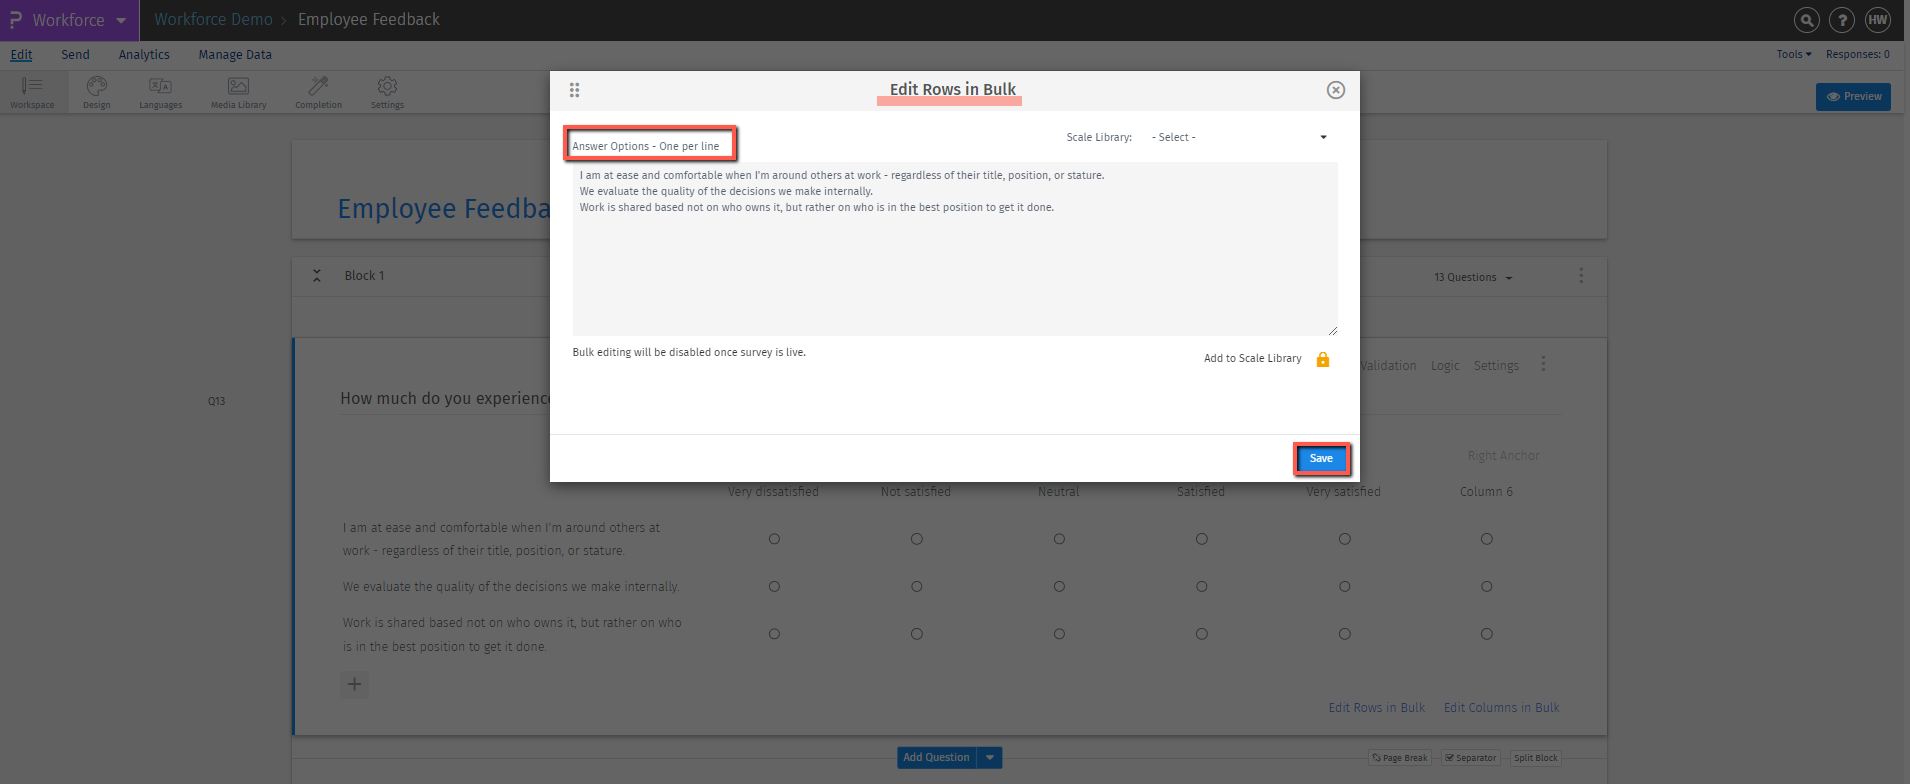Screen dimensions: 1910x784
Task: Click the Right Anchor label field
Action: 1503,456
